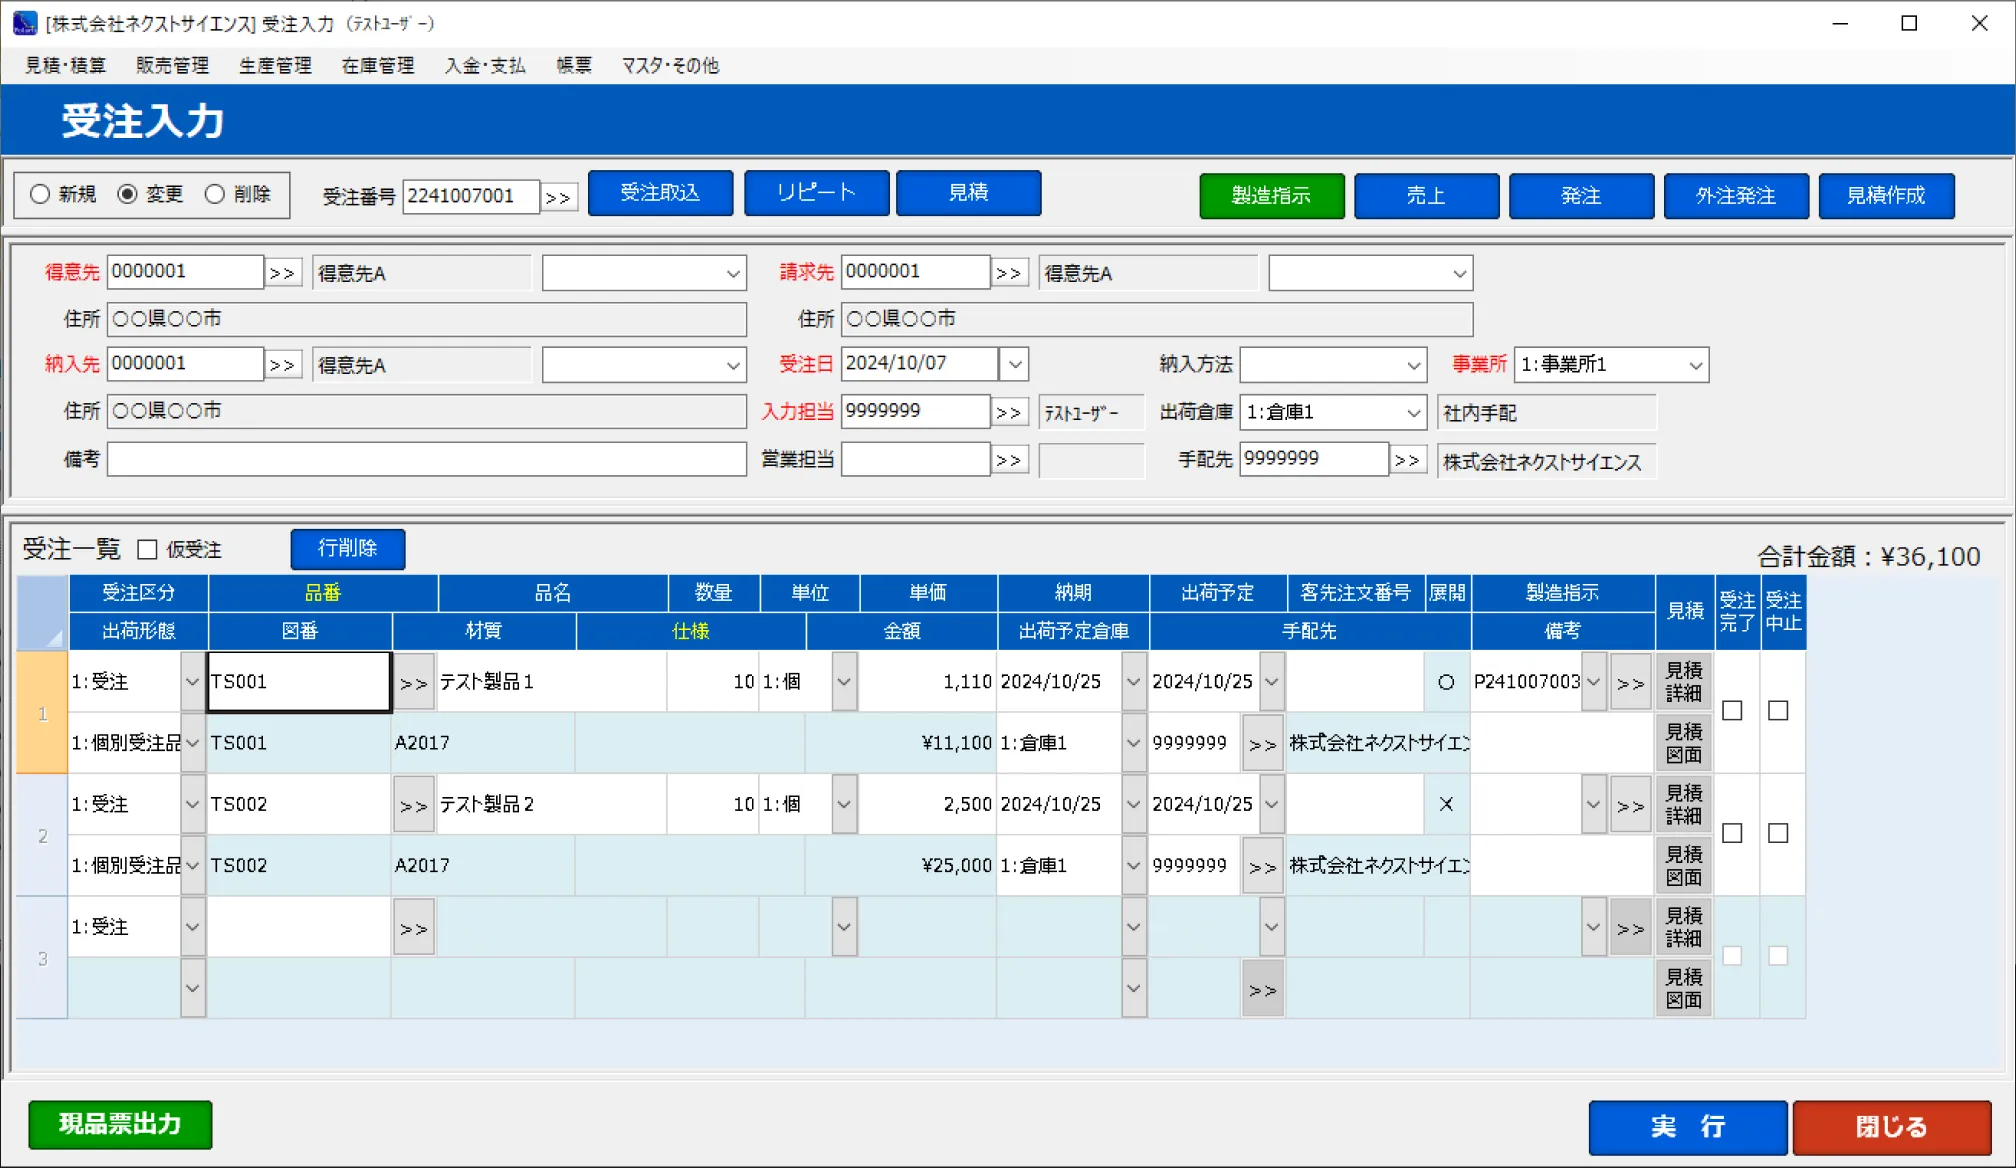
Task: Expand the dropdown beside 得意先 name
Action: (x=733, y=273)
